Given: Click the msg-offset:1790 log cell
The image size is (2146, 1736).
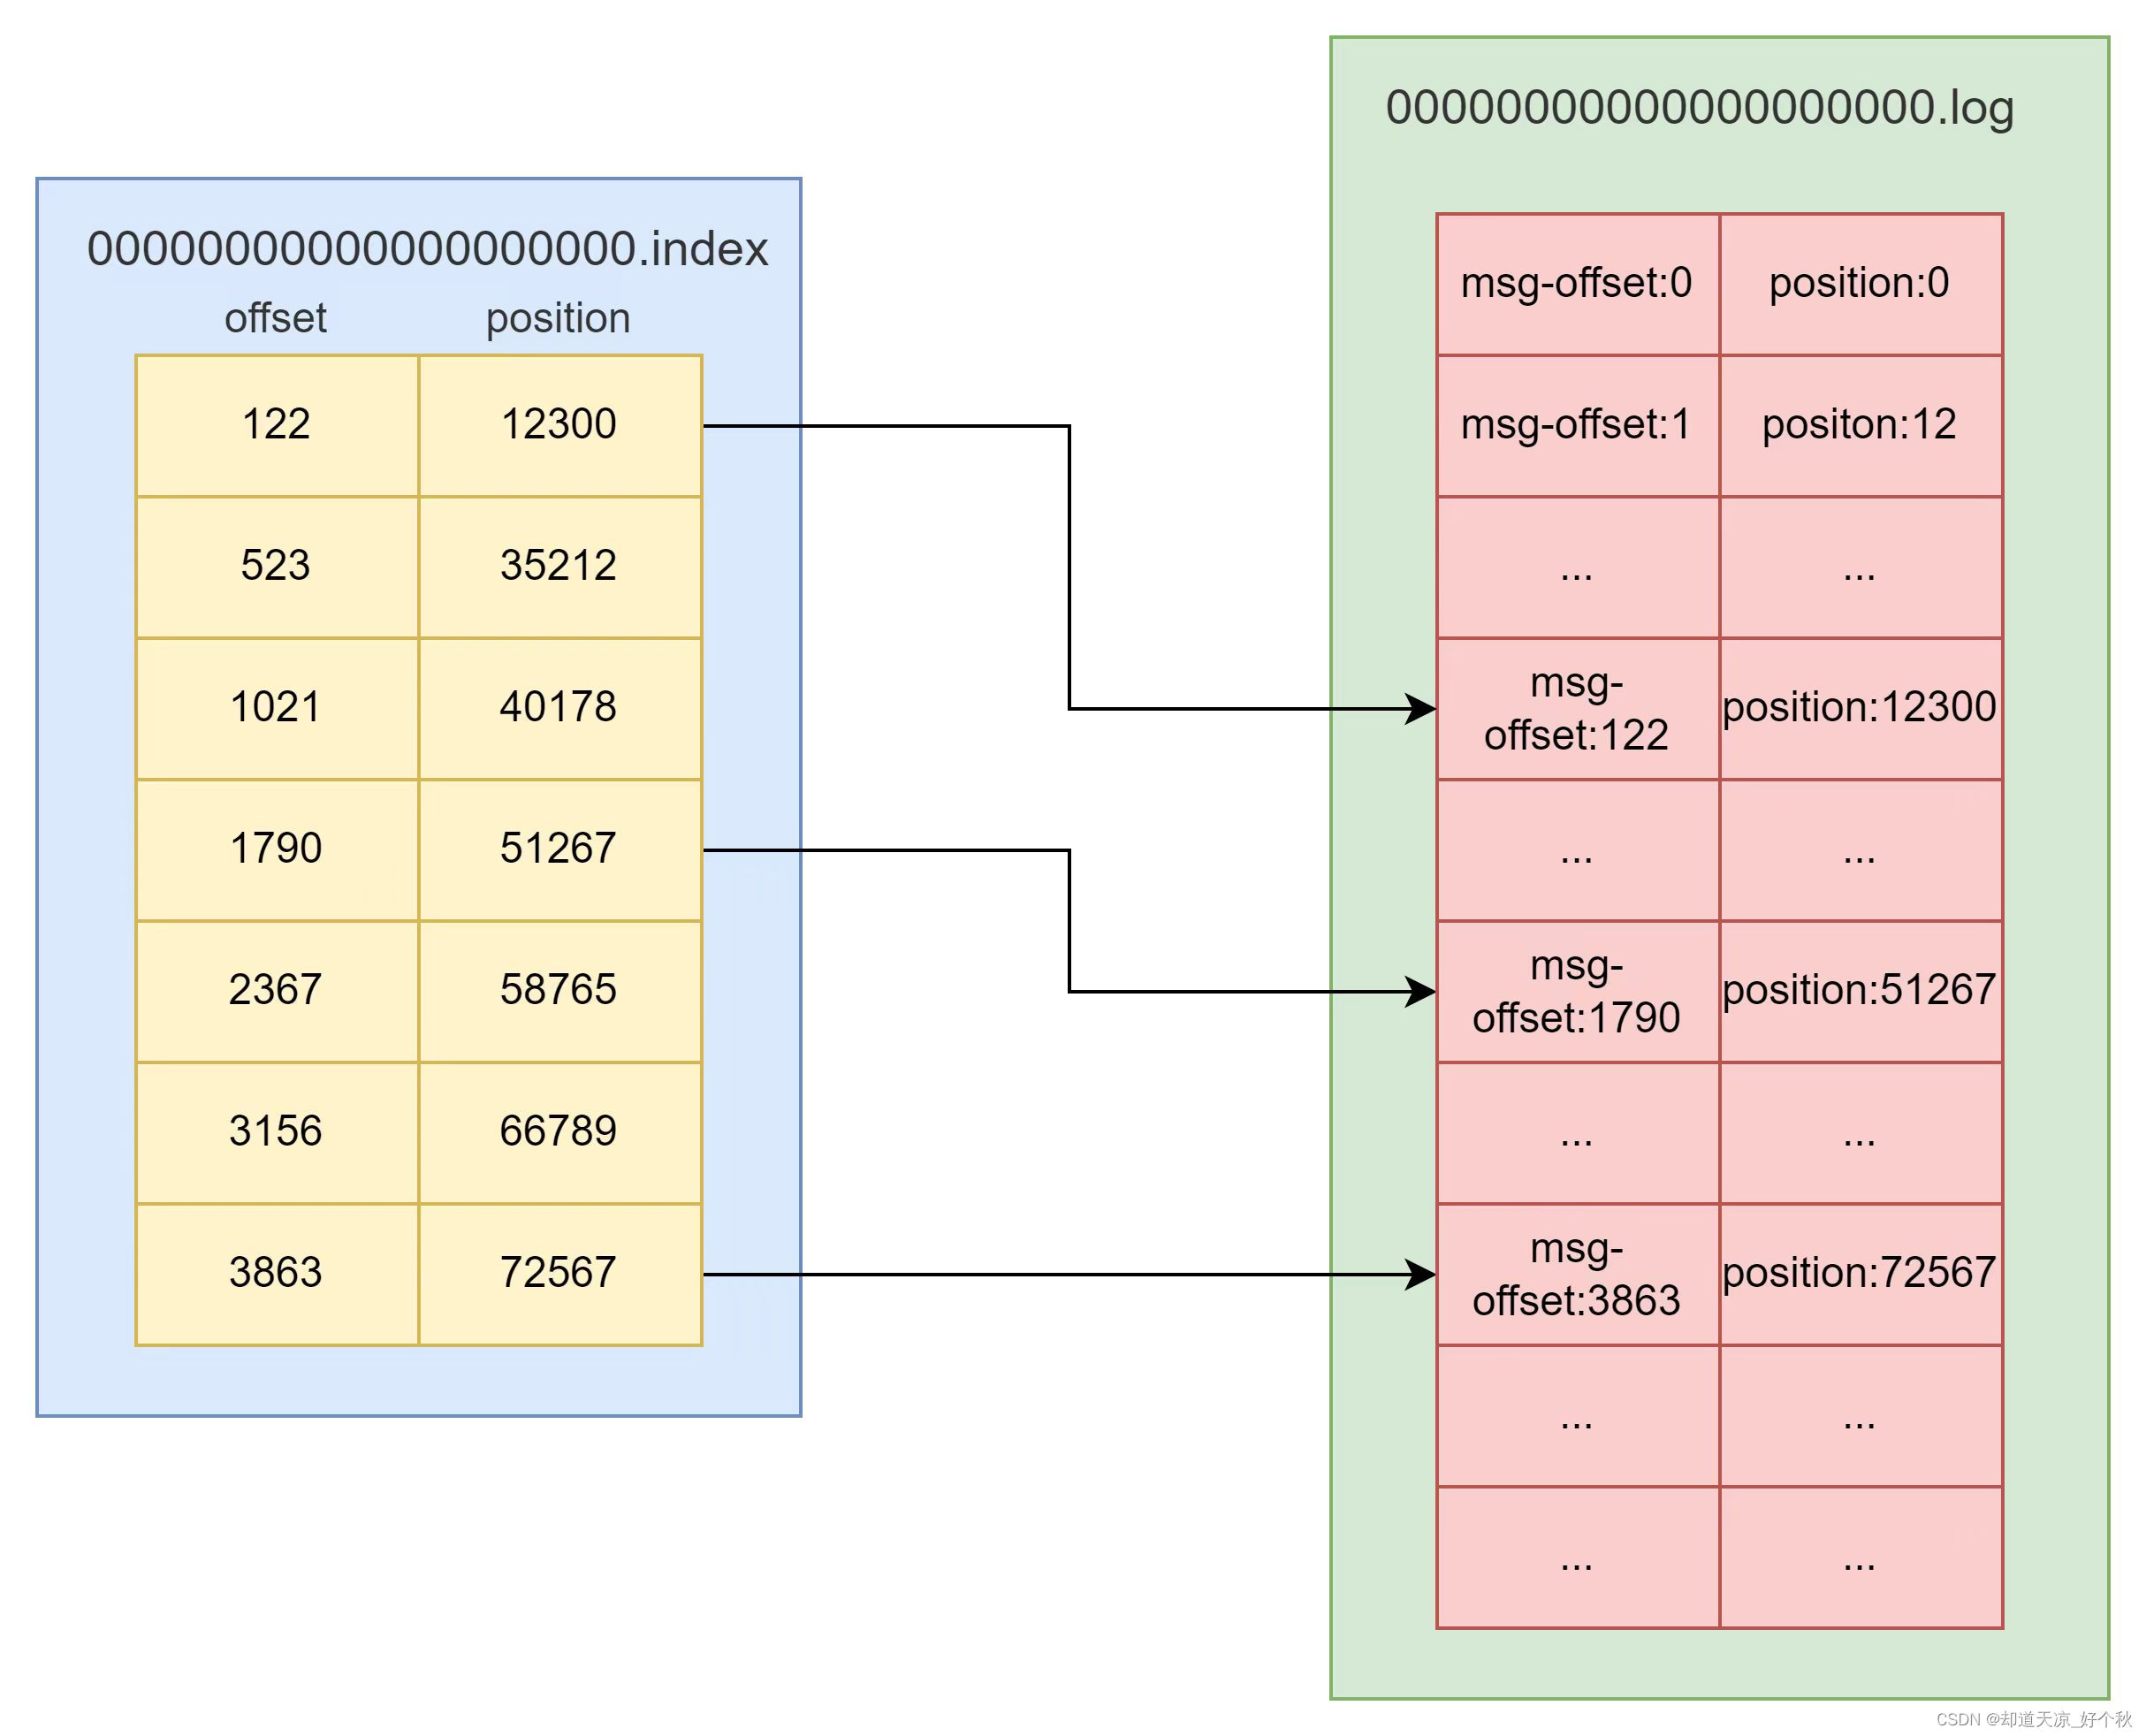Looking at the screenshot, I should pos(1578,991).
